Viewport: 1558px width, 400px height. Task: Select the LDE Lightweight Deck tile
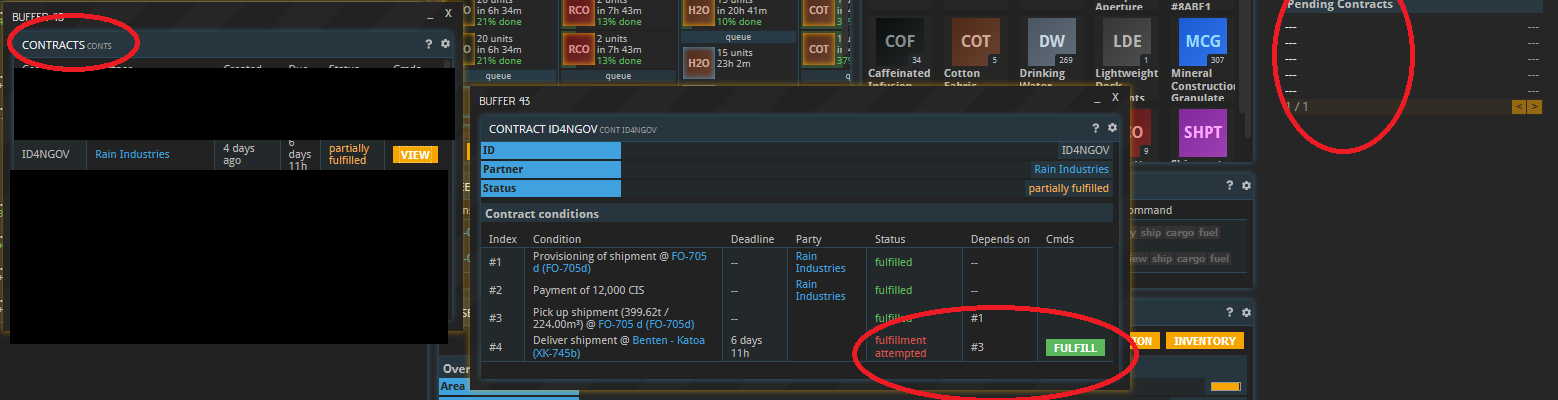[x=1128, y=42]
